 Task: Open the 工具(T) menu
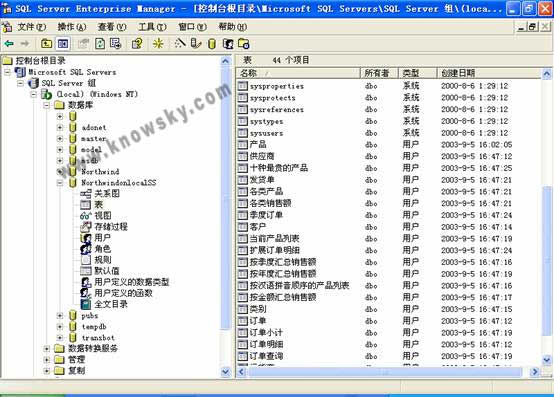152,26
